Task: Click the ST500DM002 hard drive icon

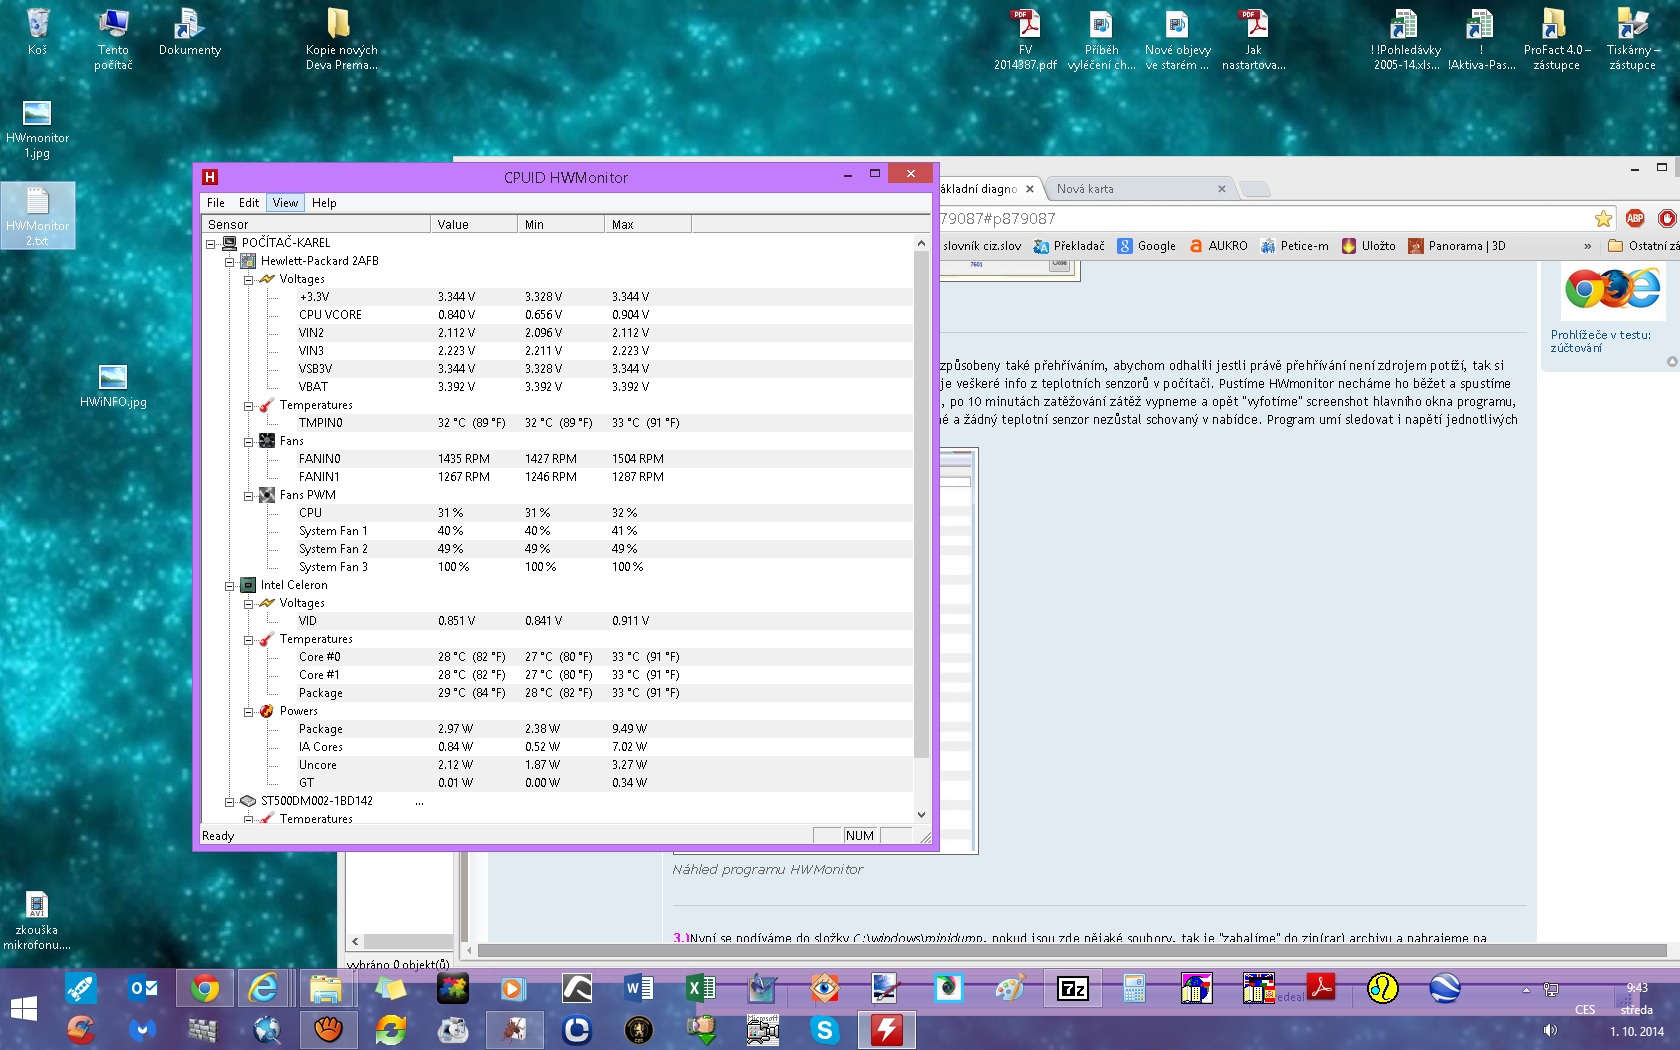Action: click(248, 801)
